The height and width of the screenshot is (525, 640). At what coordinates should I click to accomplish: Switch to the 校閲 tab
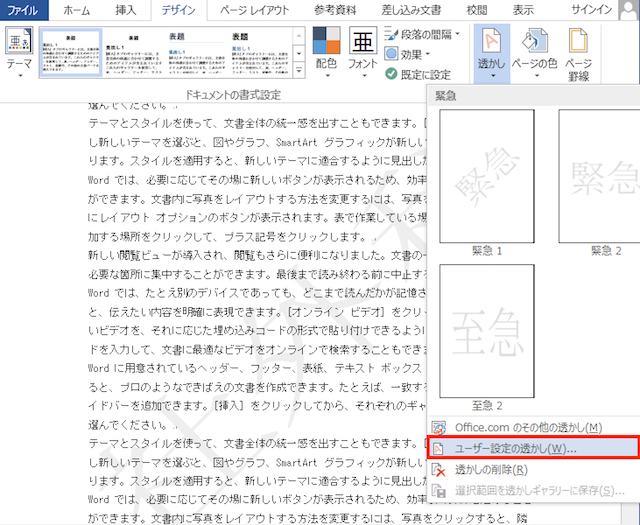click(x=477, y=10)
